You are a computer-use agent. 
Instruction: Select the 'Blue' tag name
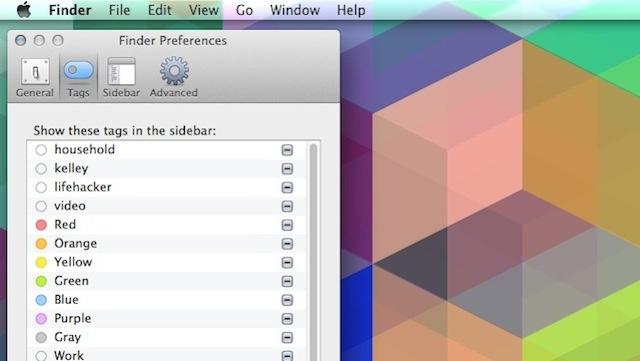(66, 300)
